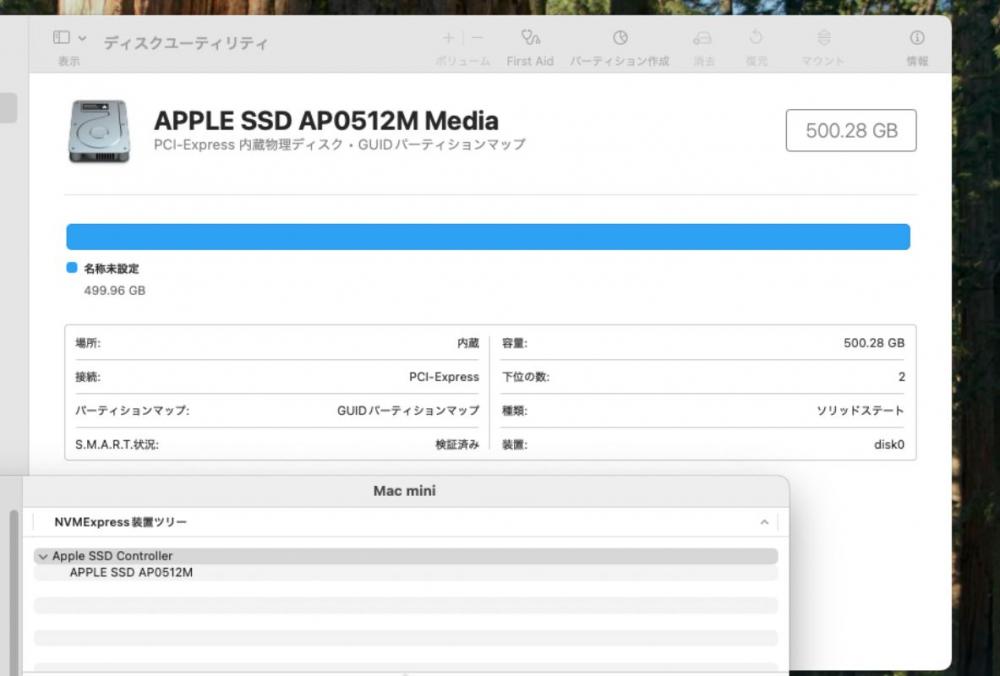Click the blue swatch beside 名称未設定
This screenshot has height=676, width=1000.
click(72, 268)
